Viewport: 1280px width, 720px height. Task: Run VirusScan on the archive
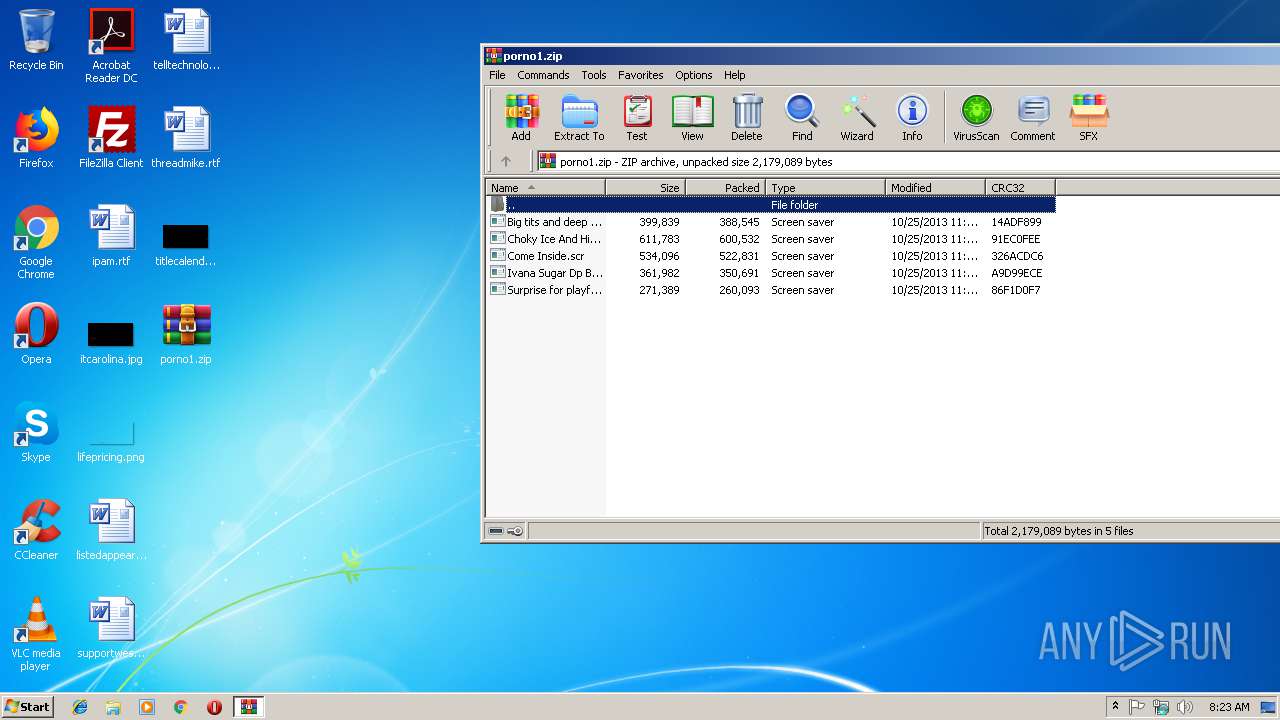(976, 118)
